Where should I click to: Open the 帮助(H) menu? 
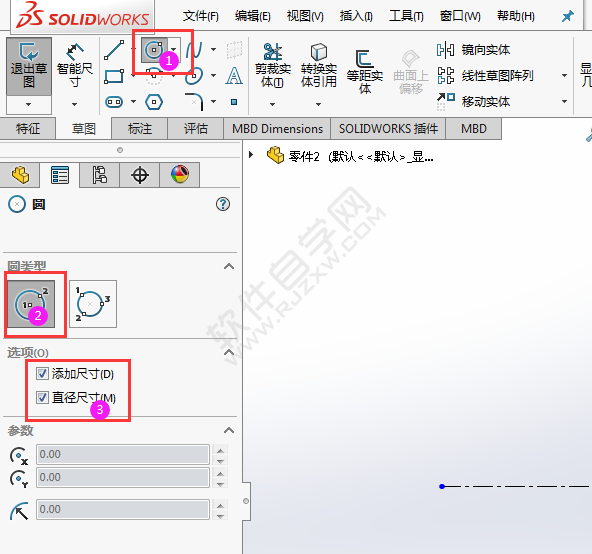(516, 16)
